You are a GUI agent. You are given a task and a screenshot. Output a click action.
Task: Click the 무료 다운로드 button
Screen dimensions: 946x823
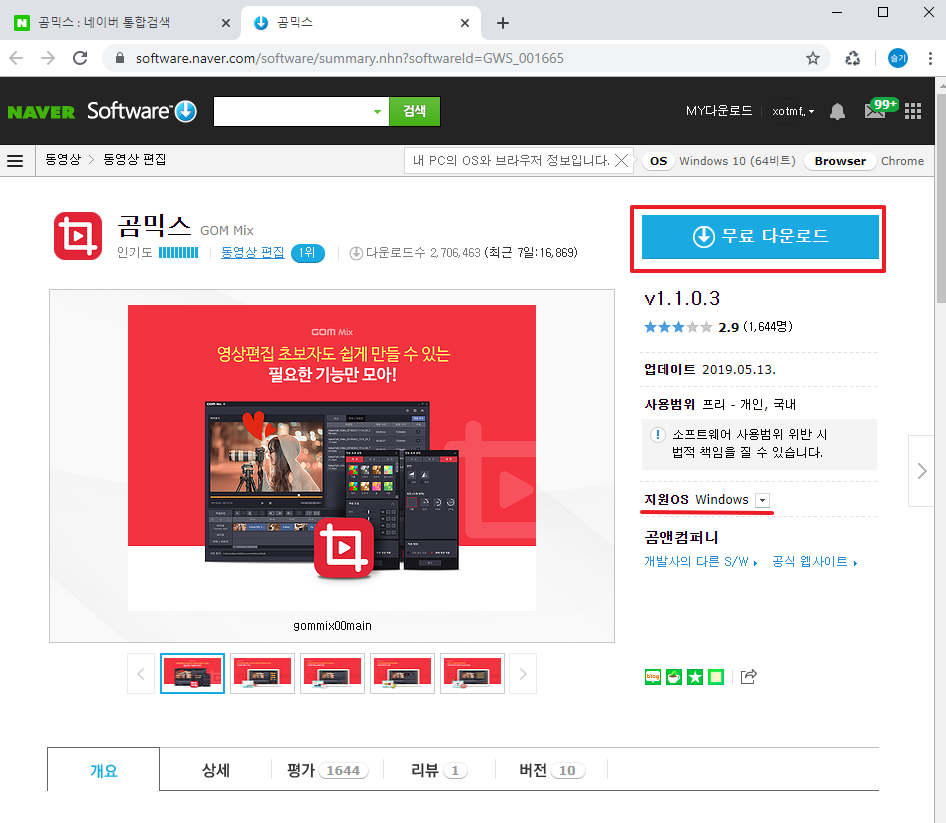pyautogui.click(x=760, y=237)
